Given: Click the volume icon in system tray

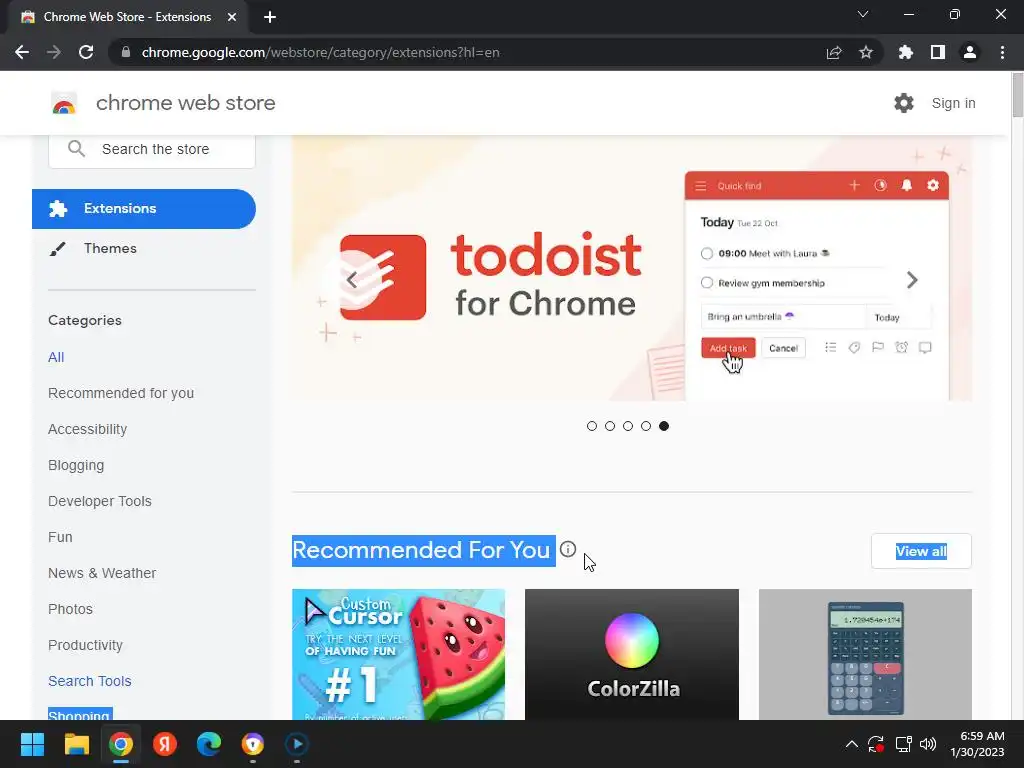Looking at the screenshot, I should point(928,744).
